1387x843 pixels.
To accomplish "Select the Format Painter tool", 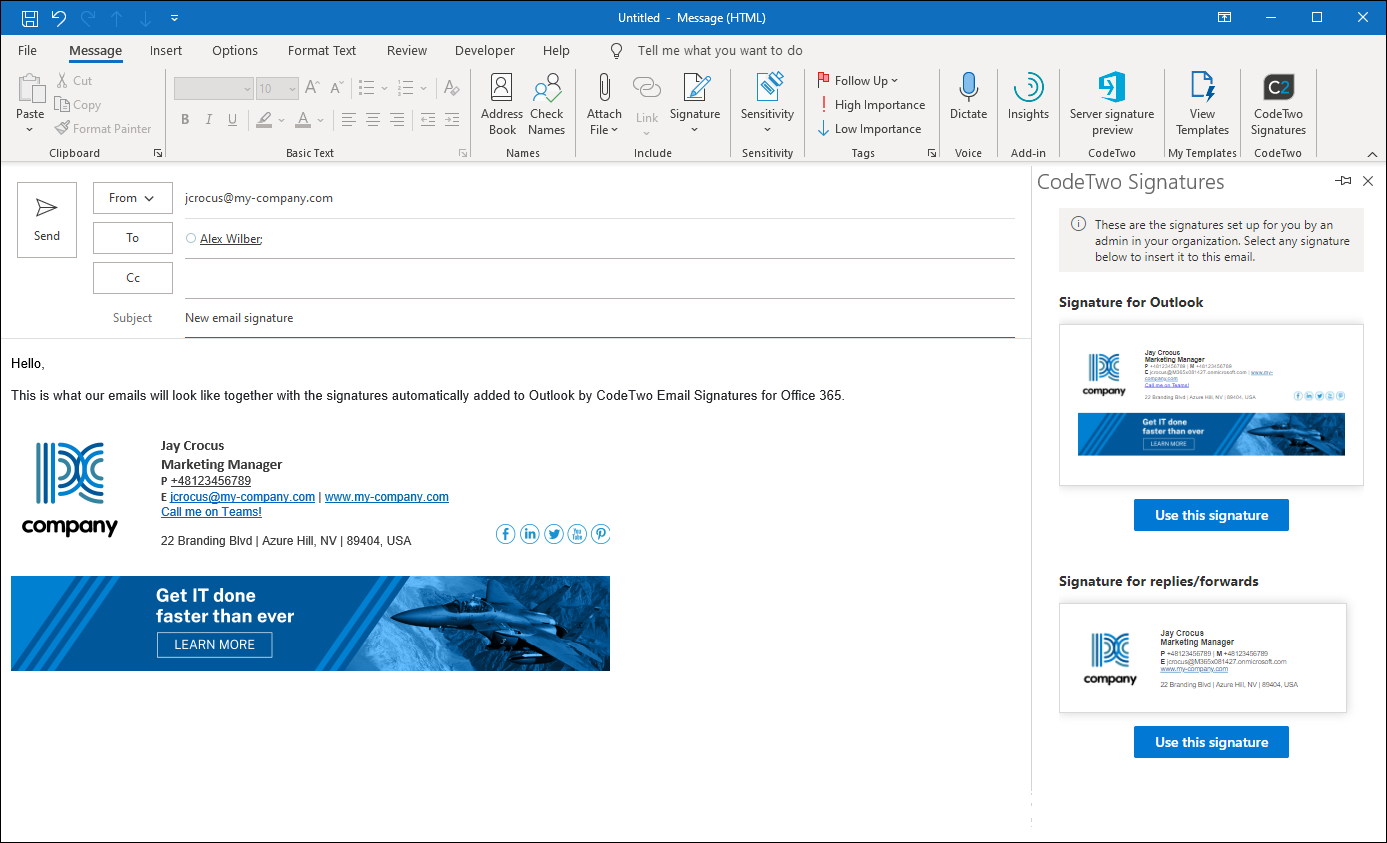I will pos(103,129).
